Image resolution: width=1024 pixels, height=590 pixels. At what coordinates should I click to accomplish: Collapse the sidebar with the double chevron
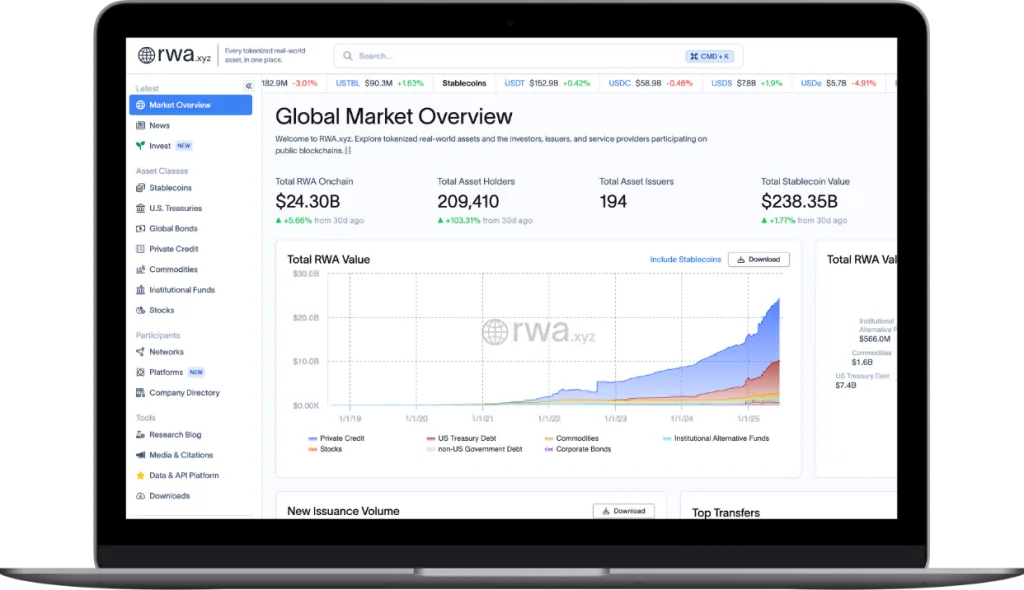pyautogui.click(x=248, y=86)
